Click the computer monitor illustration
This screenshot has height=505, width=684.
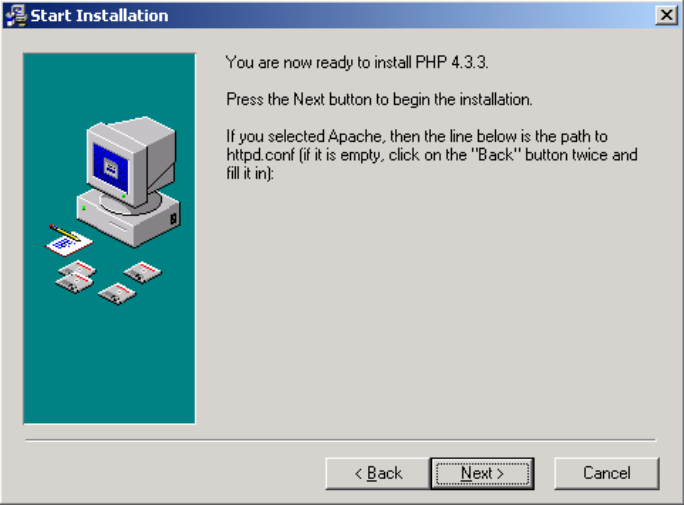point(131,162)
